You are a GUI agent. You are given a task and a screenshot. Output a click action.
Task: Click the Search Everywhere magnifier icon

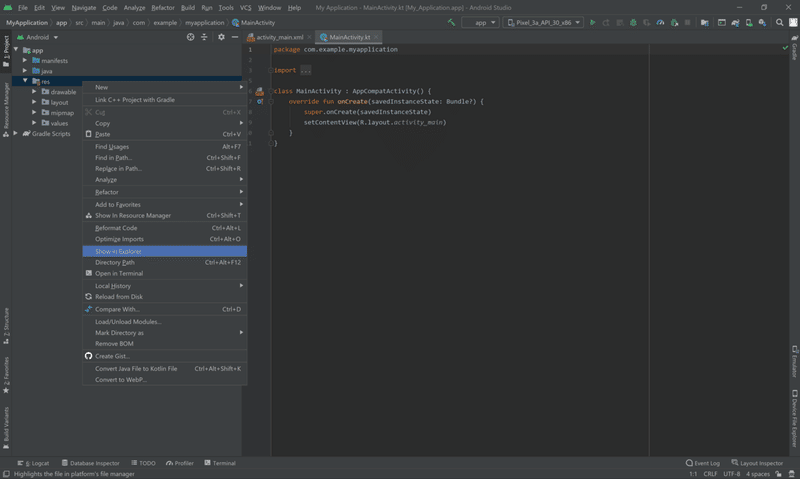tap(780, 22)
